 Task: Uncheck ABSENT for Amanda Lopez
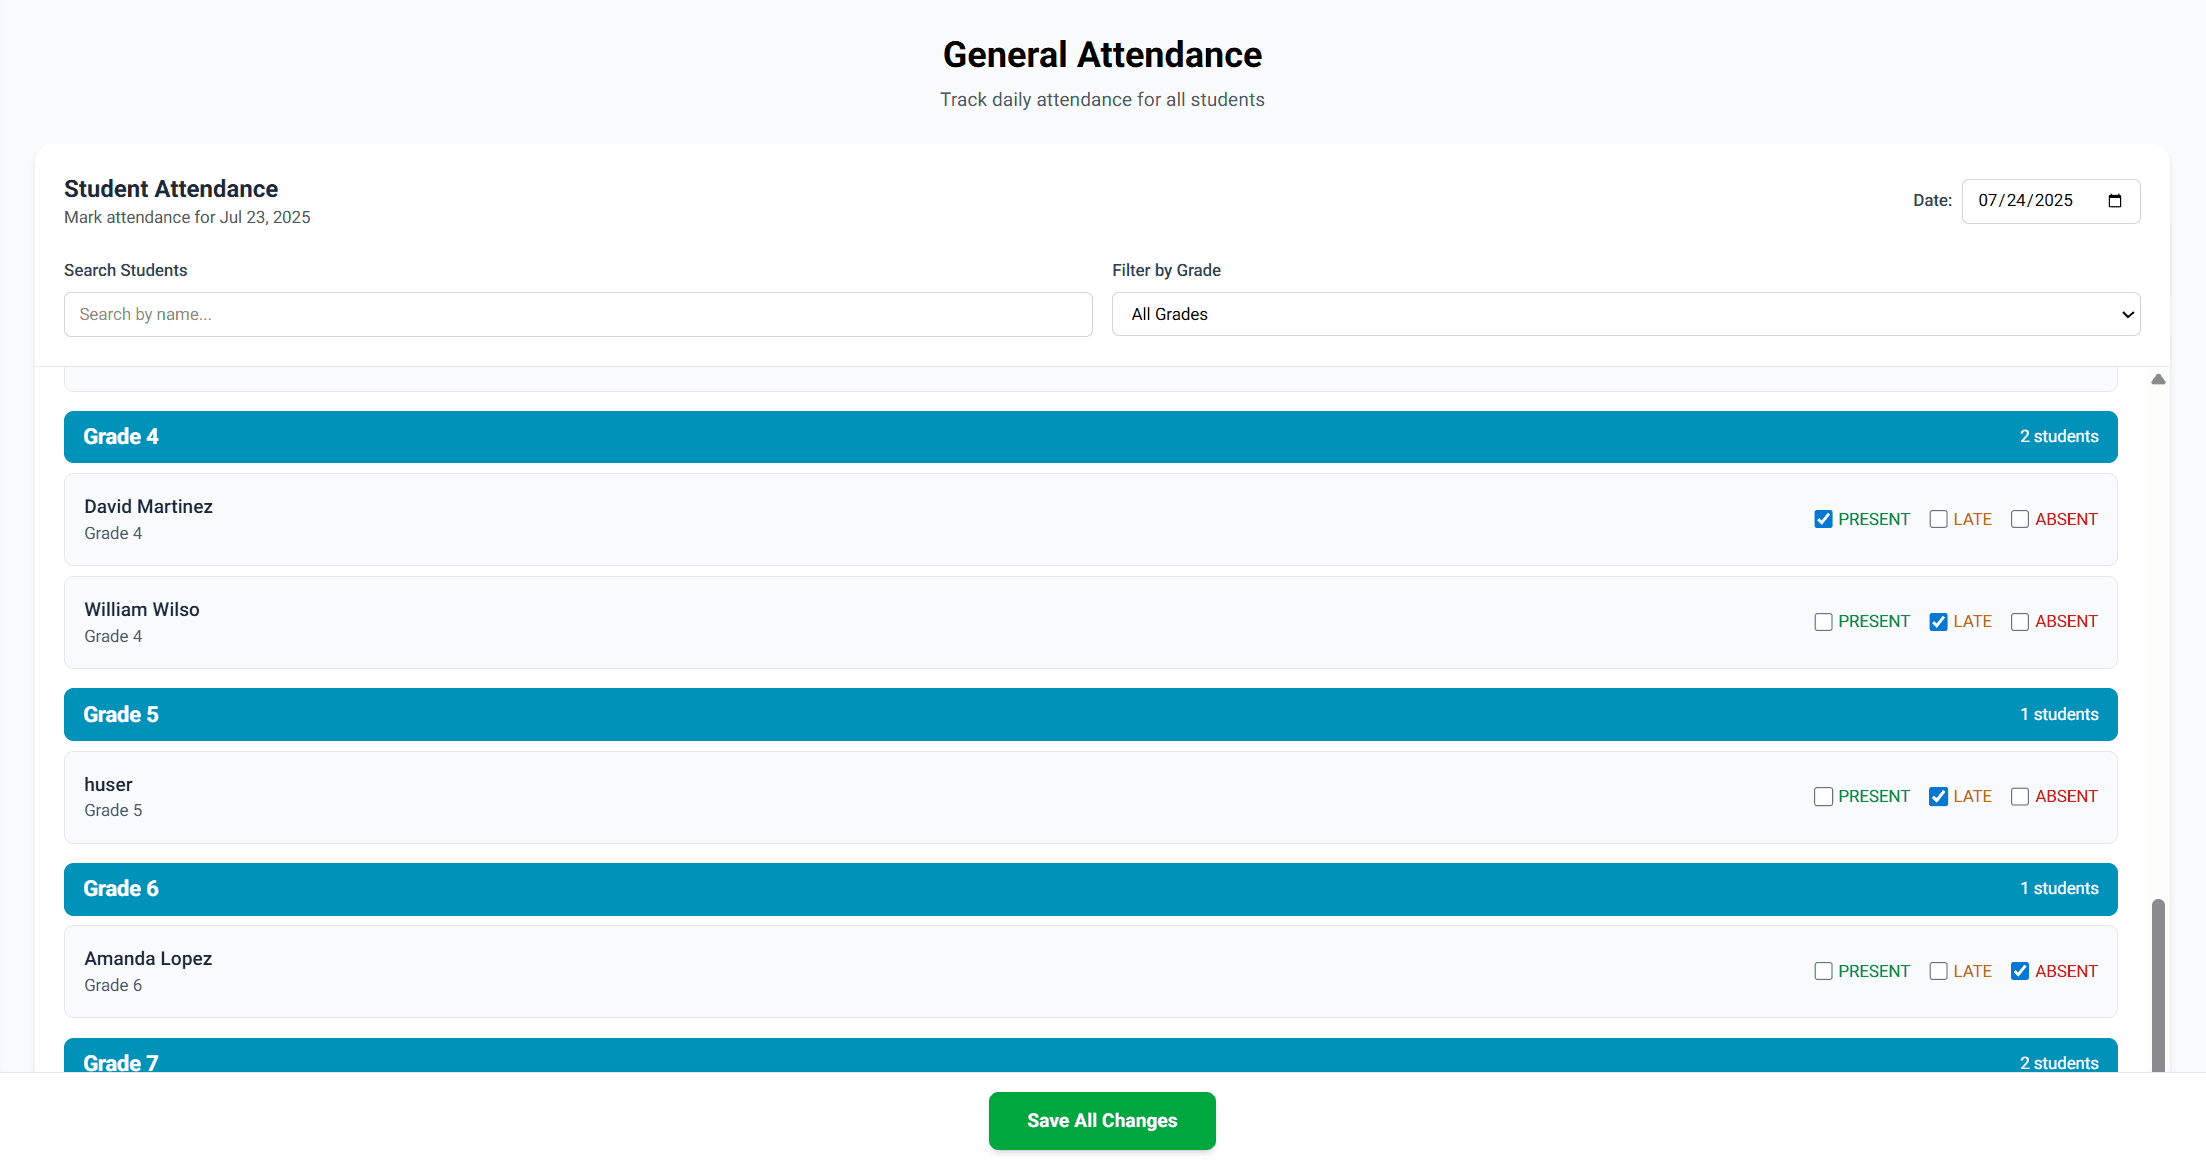pos(2020,972)
